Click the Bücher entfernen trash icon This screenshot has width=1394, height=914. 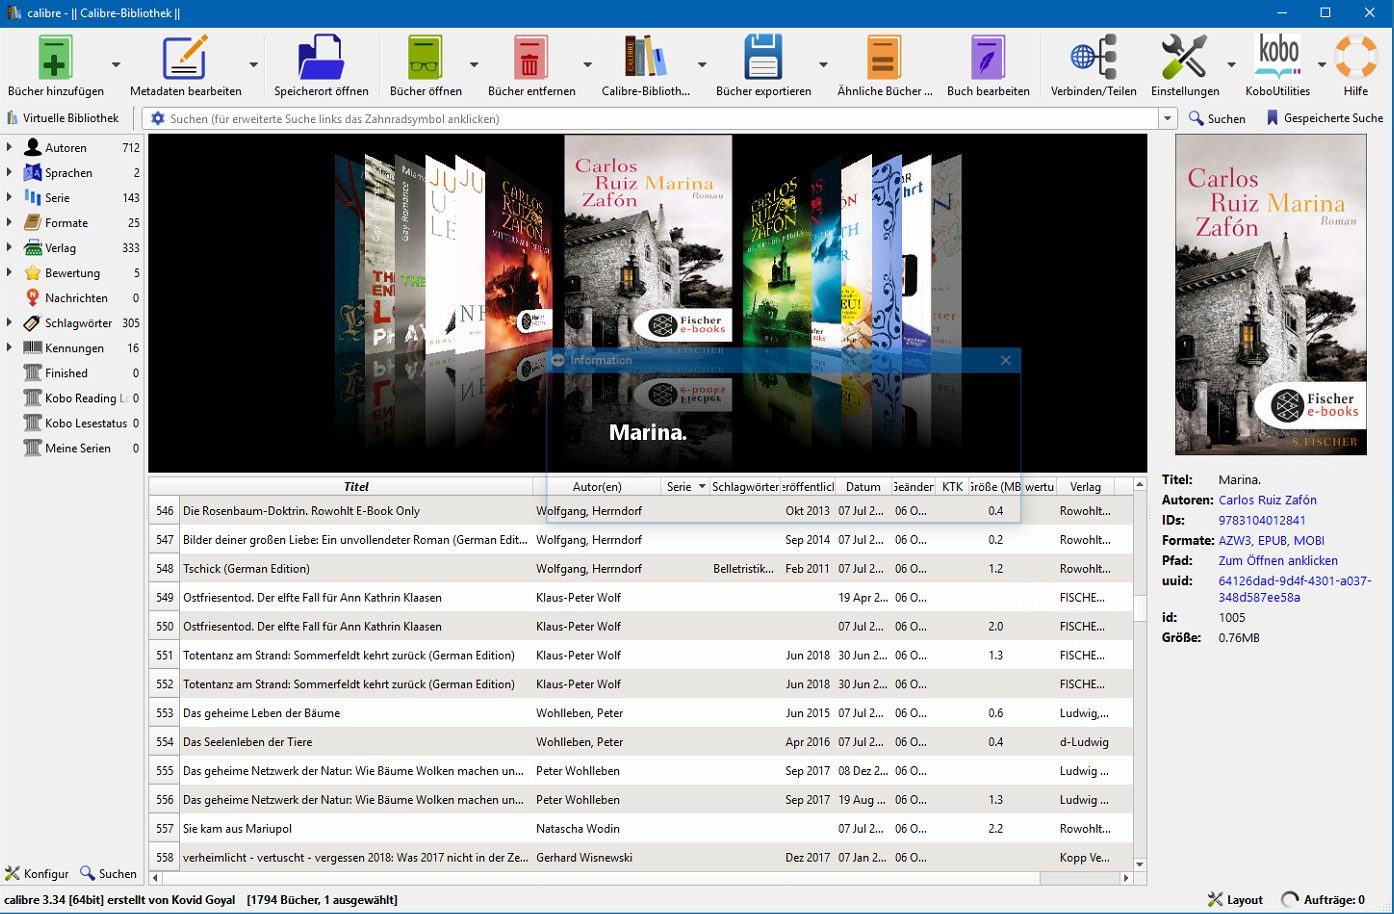(x=531, y=58)
